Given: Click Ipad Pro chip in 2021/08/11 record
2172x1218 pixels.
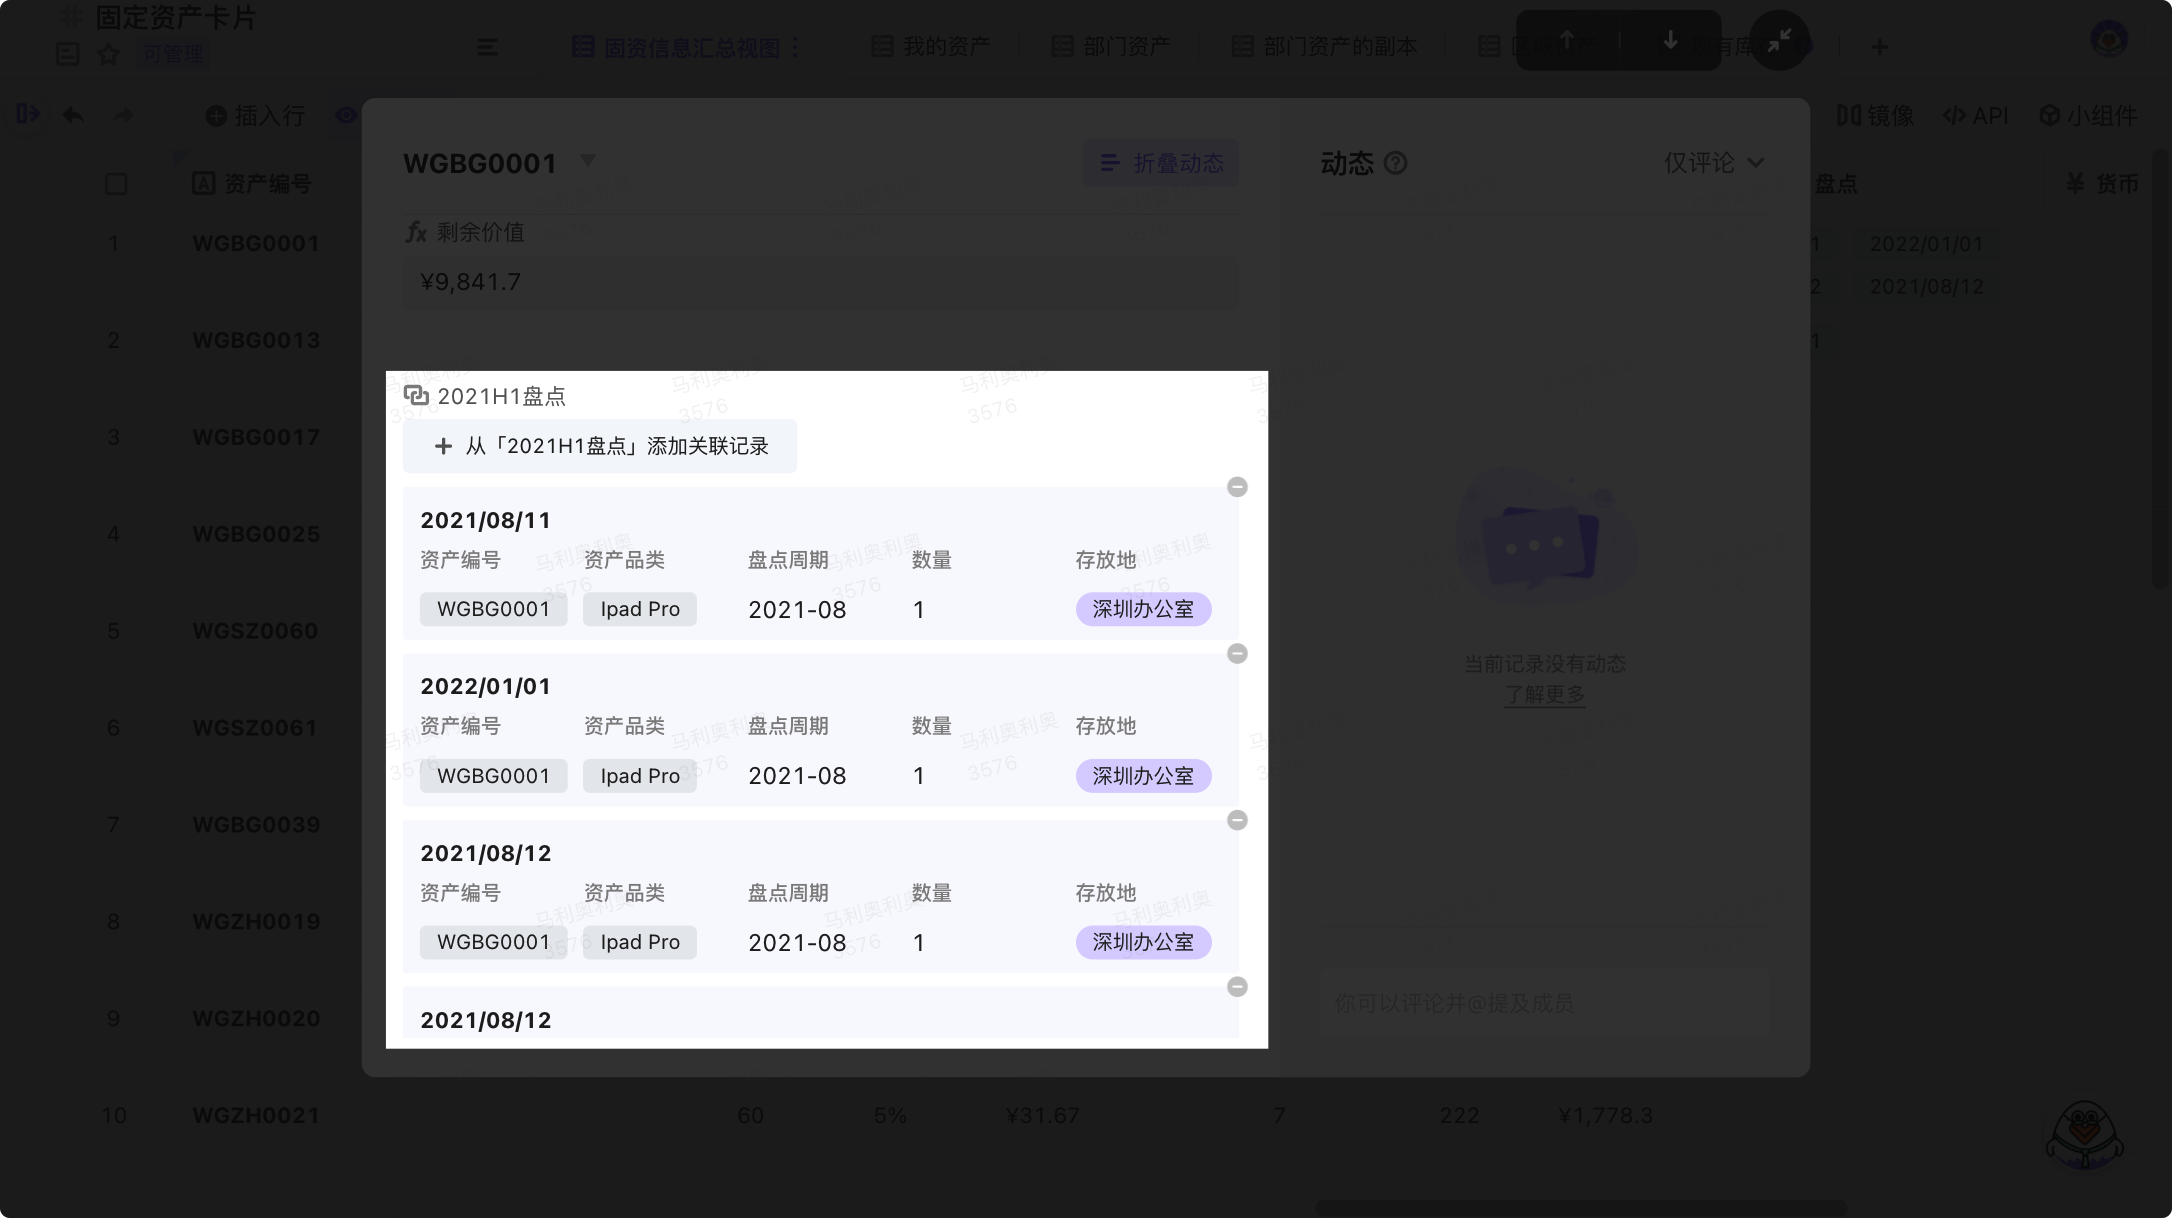Looking at the screenshot, I should [x=640, y=609].
